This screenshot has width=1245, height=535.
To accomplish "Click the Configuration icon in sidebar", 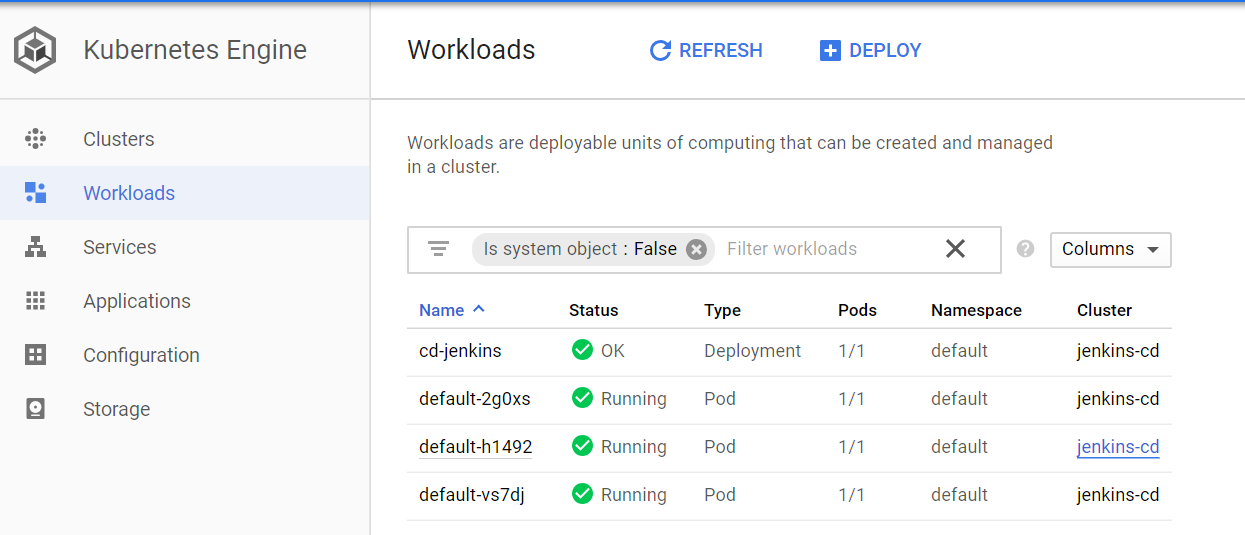I will 36,355.
